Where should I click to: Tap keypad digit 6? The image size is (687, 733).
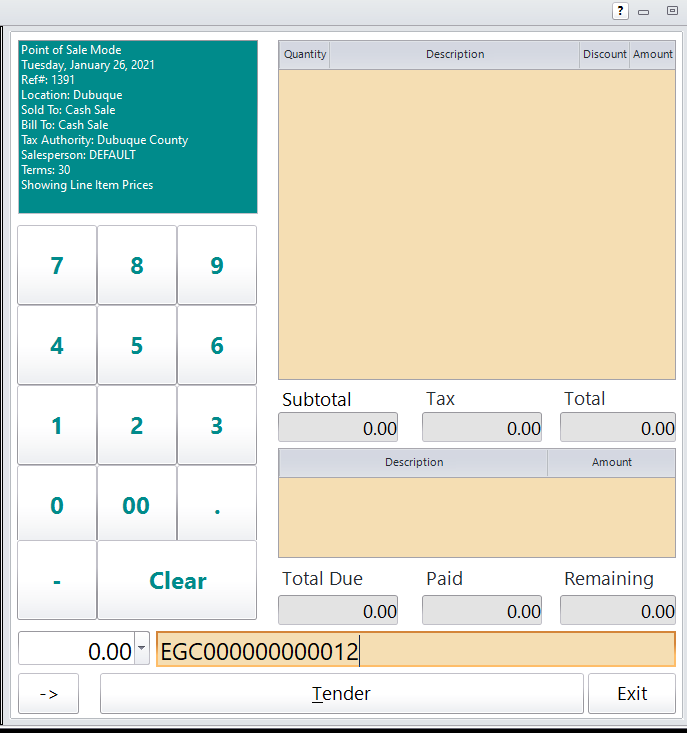click(217, 345)
